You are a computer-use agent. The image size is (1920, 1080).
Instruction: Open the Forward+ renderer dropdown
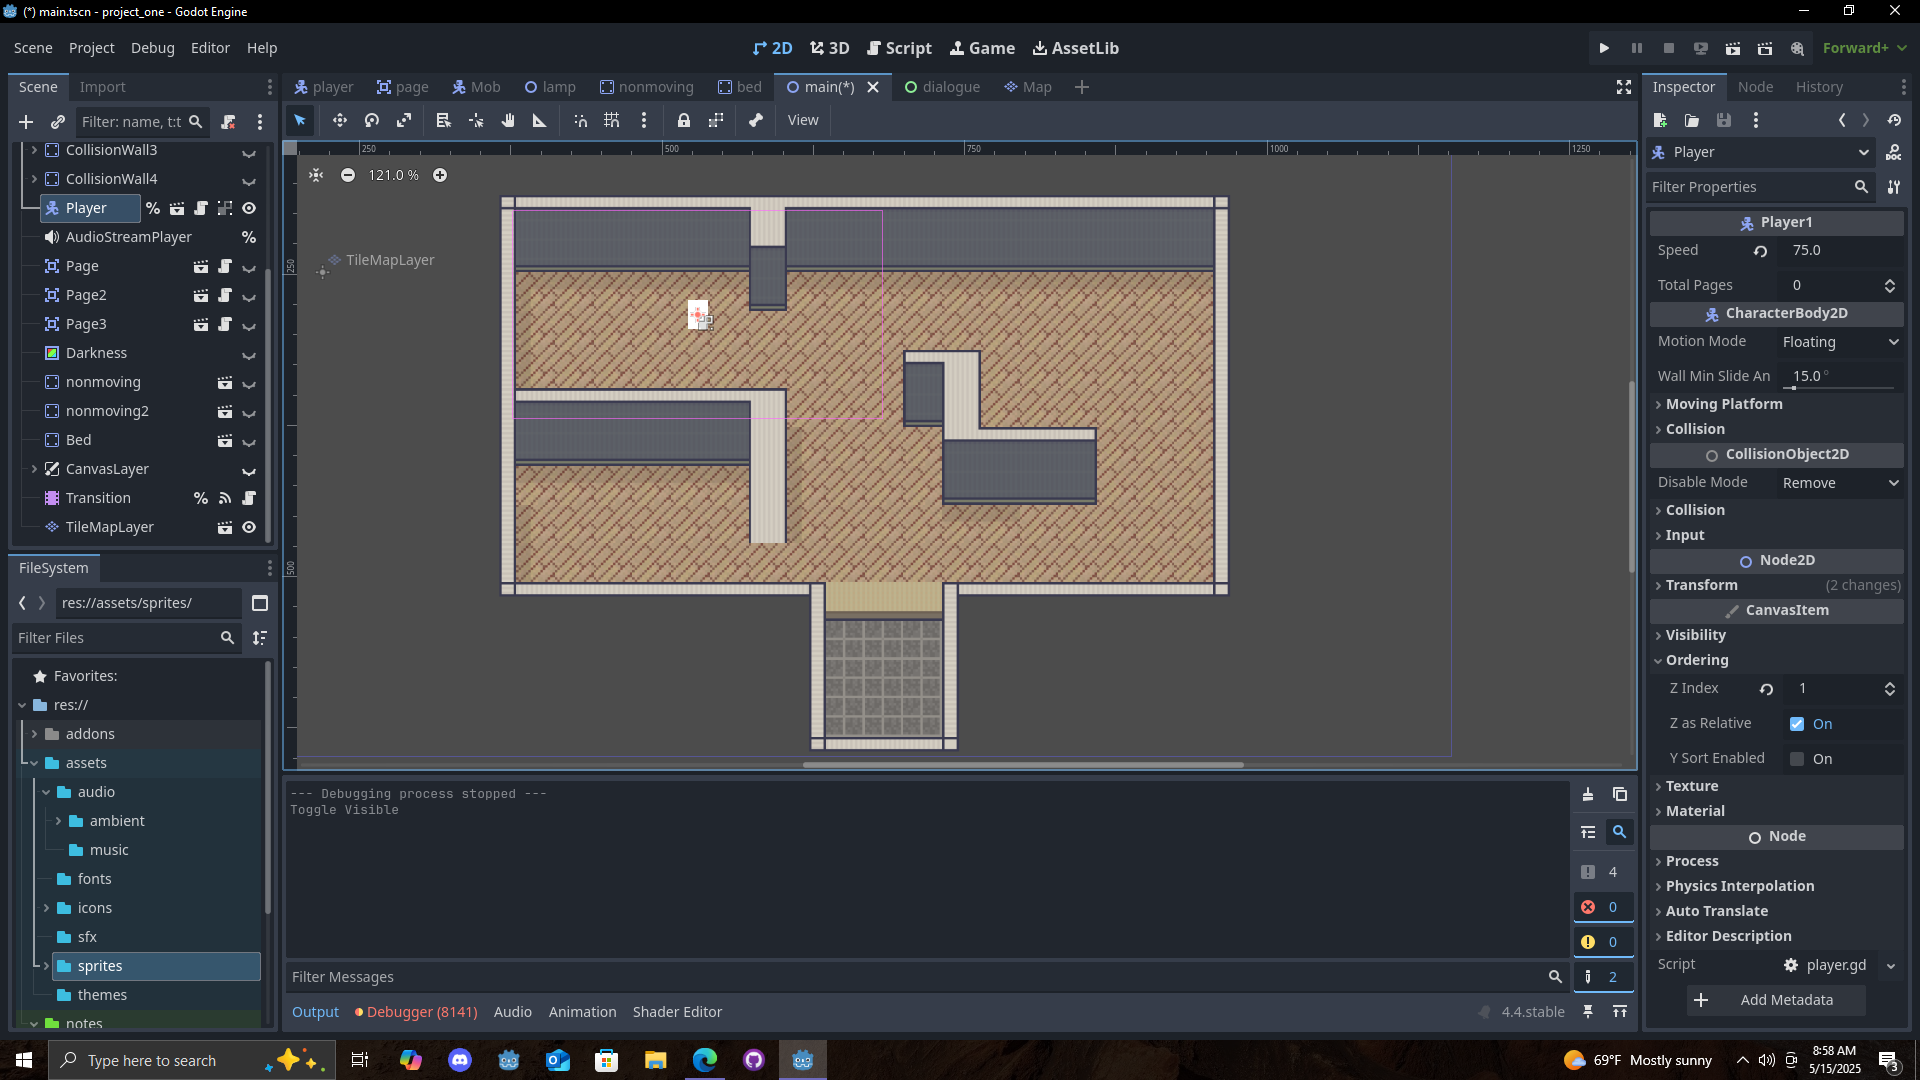pos(1864,48)
